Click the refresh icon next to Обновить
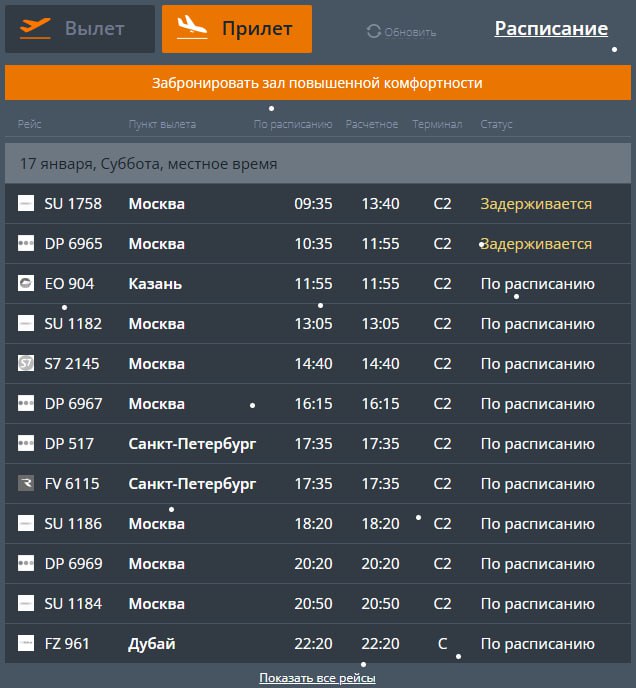Screen dimensions: 636x688 [374, 31]
